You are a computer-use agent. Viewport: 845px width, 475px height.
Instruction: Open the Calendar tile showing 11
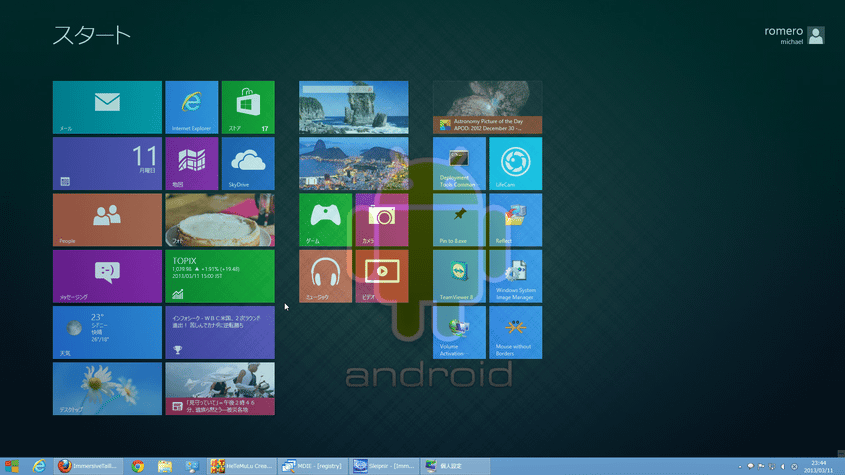pos(107,163)
